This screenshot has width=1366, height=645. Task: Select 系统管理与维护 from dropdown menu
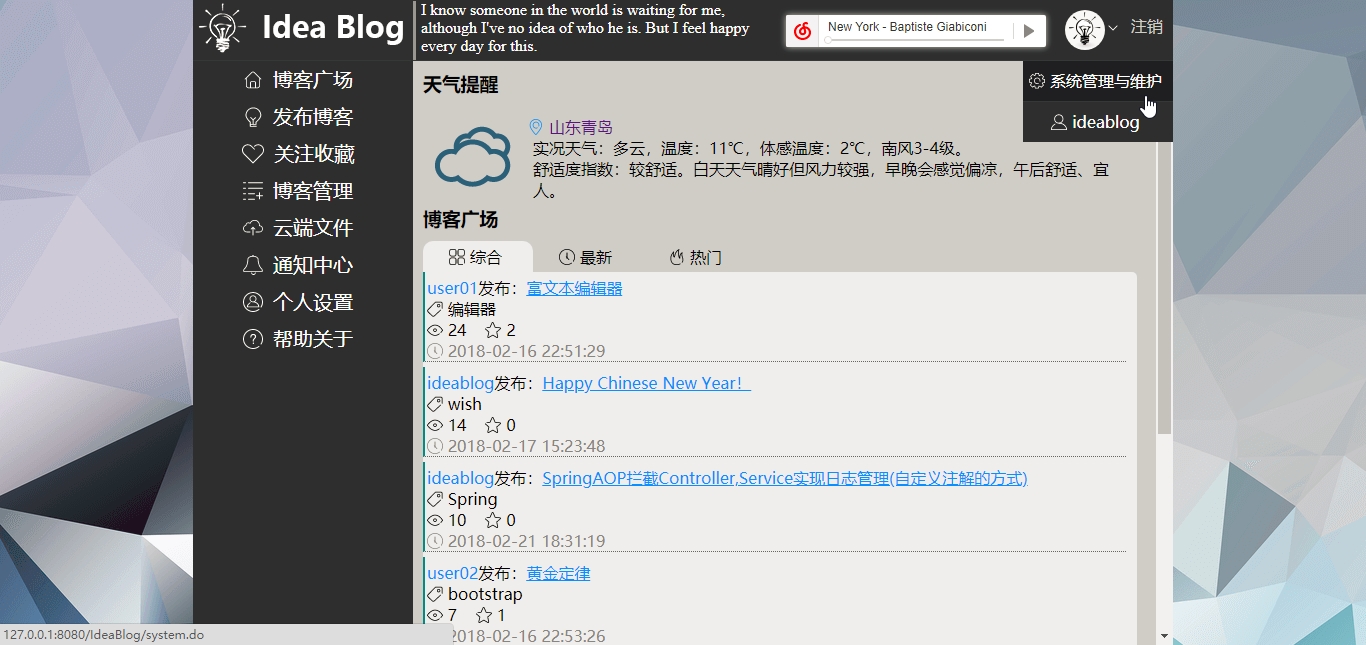point(1098,81)
